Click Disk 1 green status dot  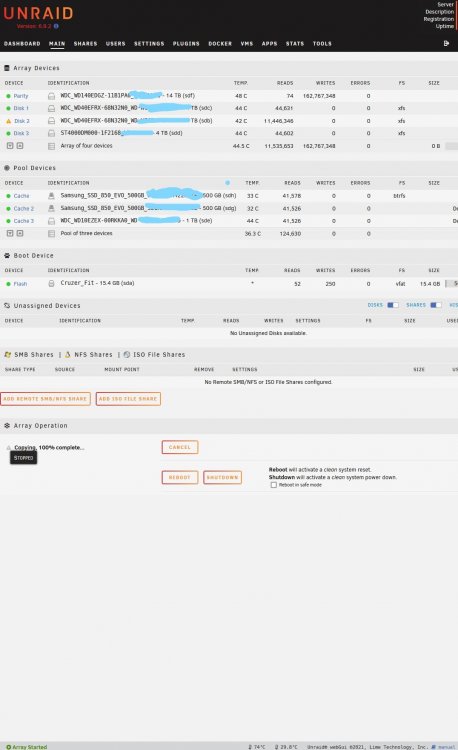click(8, 109)
